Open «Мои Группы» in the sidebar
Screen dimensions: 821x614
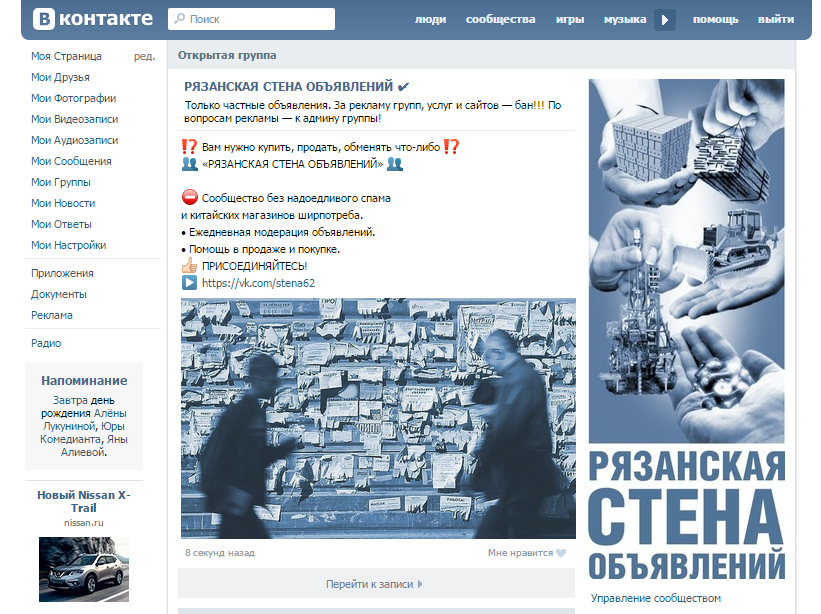(60, 182)
